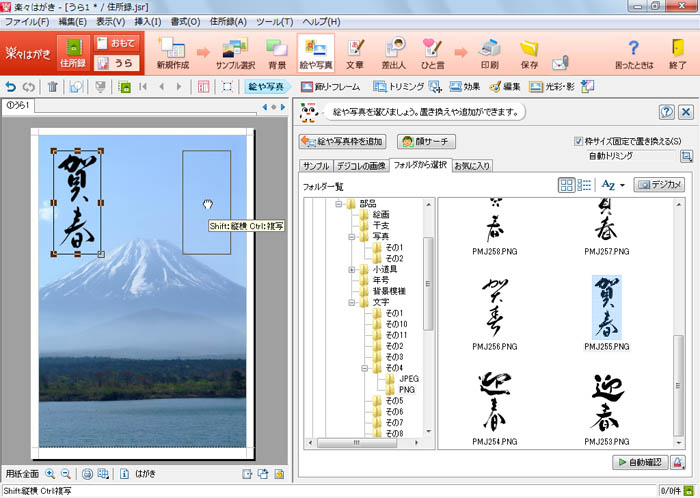Click the 困ったときは help icon
This screenshot has width=700, height=498.
pyautogui.click(x=632, y=52)
